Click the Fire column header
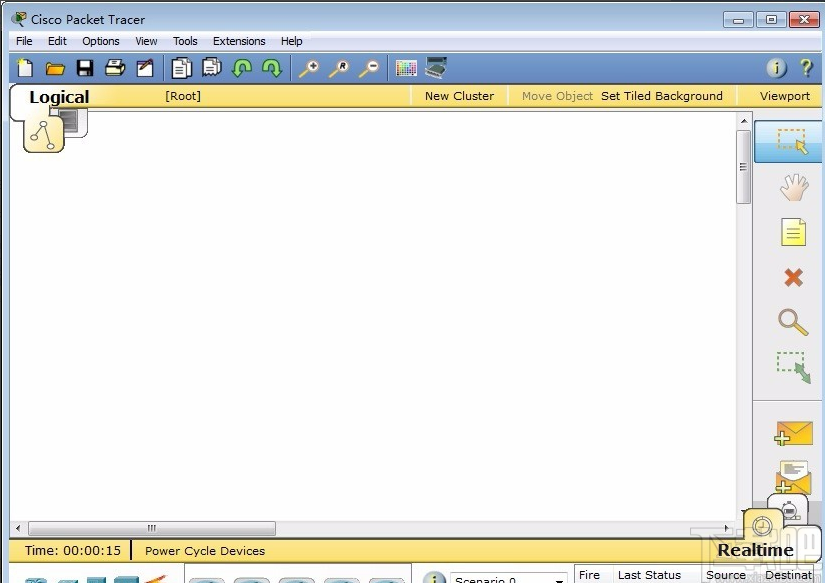The height and width of the screenshot is (583, 825). point(589,575)
